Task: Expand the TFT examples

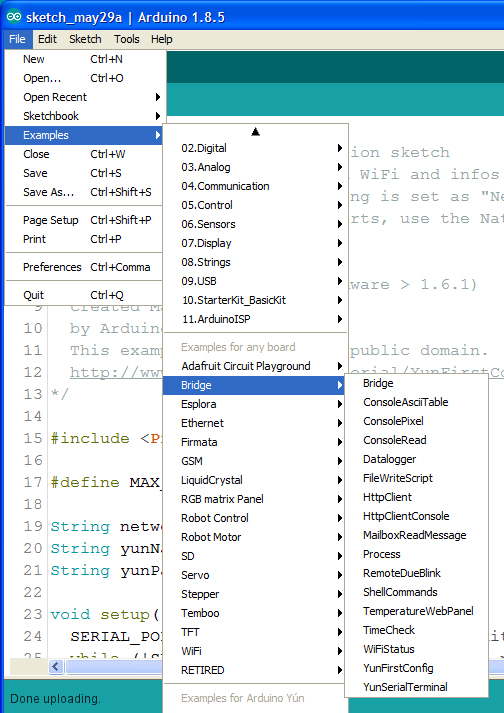Action: pyautogui.click(x=255, y=632)
